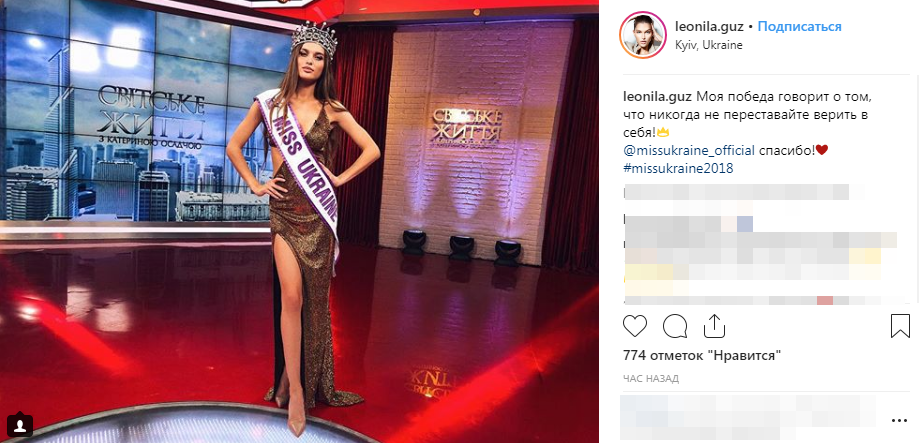Share post using the upload arrow icon
The image size is (919, 443).
tap(714, 326)
